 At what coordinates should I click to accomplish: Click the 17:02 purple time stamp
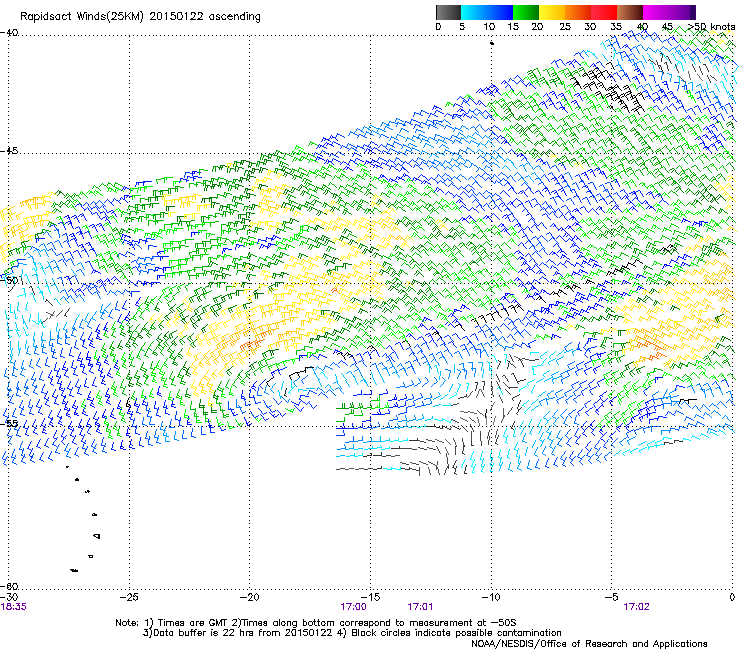pos(636,607)
